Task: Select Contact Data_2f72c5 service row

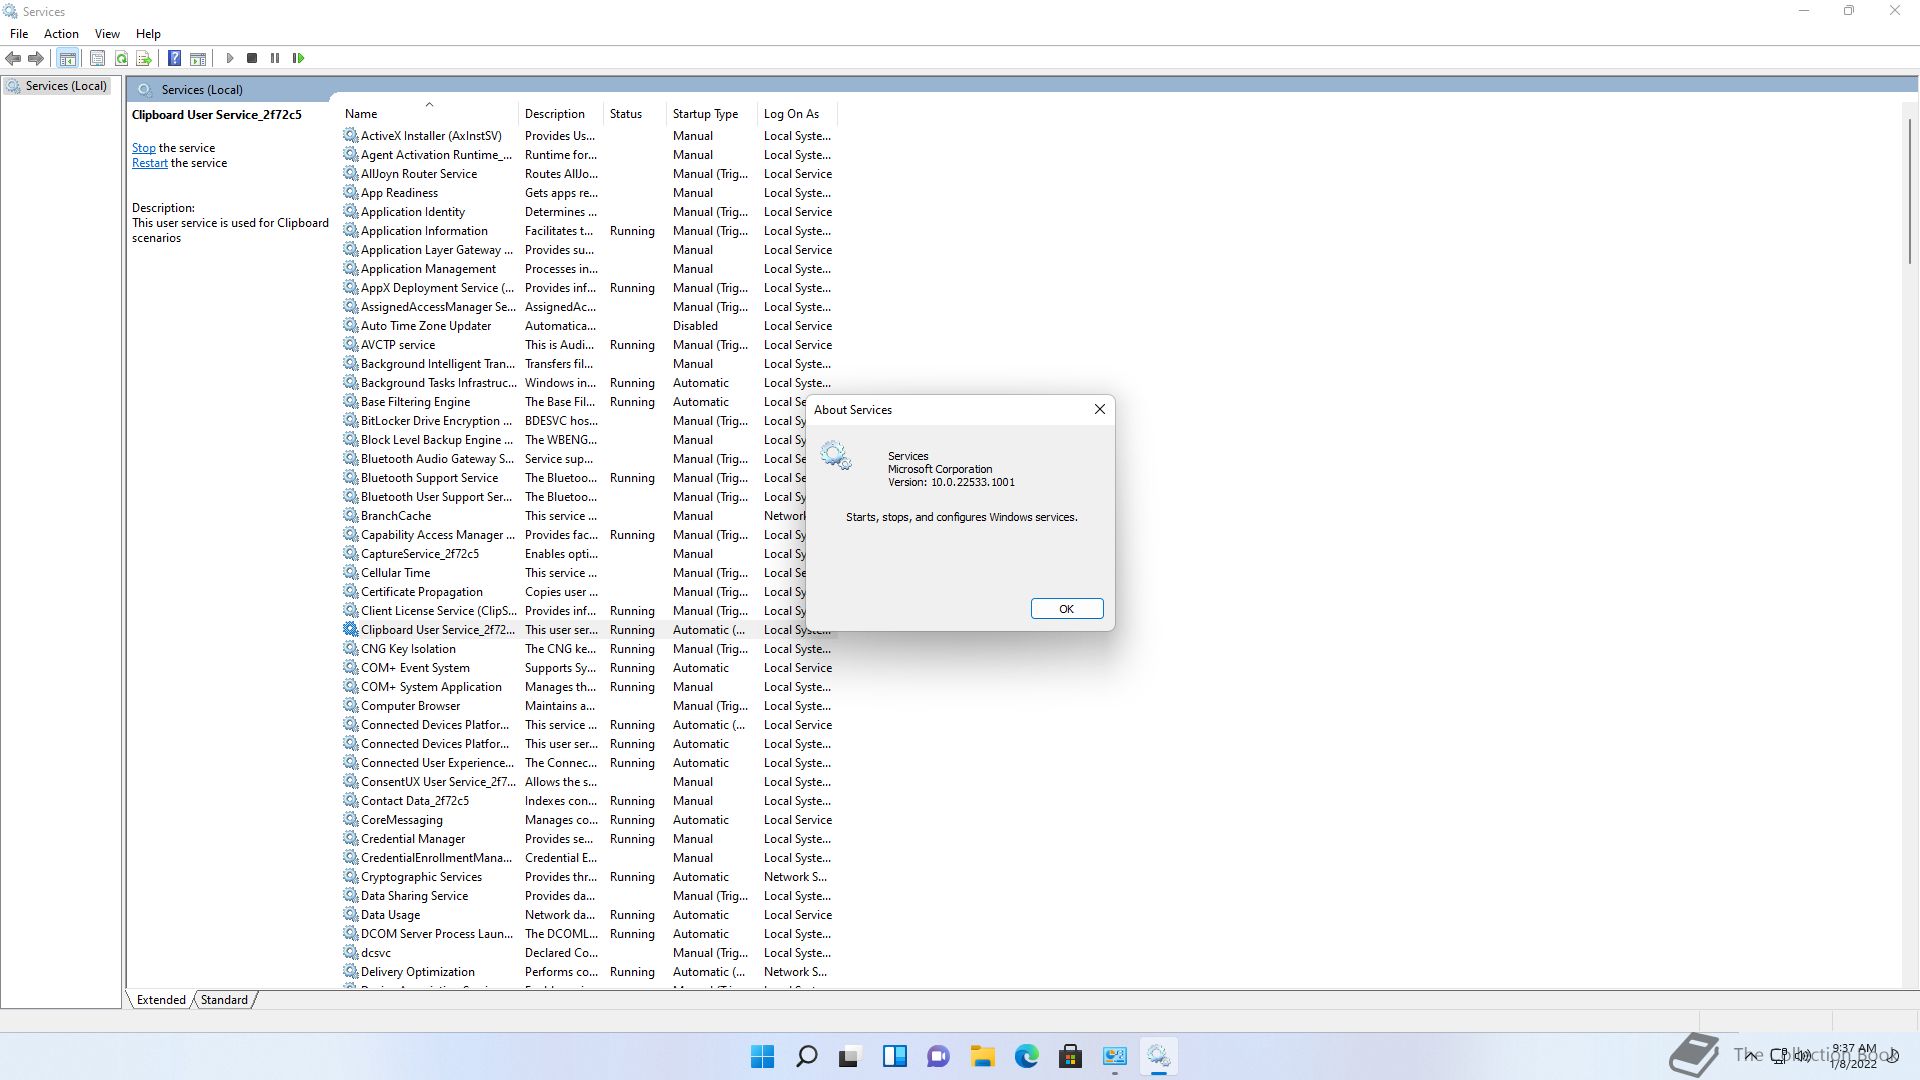Action: tap(588, 801)
